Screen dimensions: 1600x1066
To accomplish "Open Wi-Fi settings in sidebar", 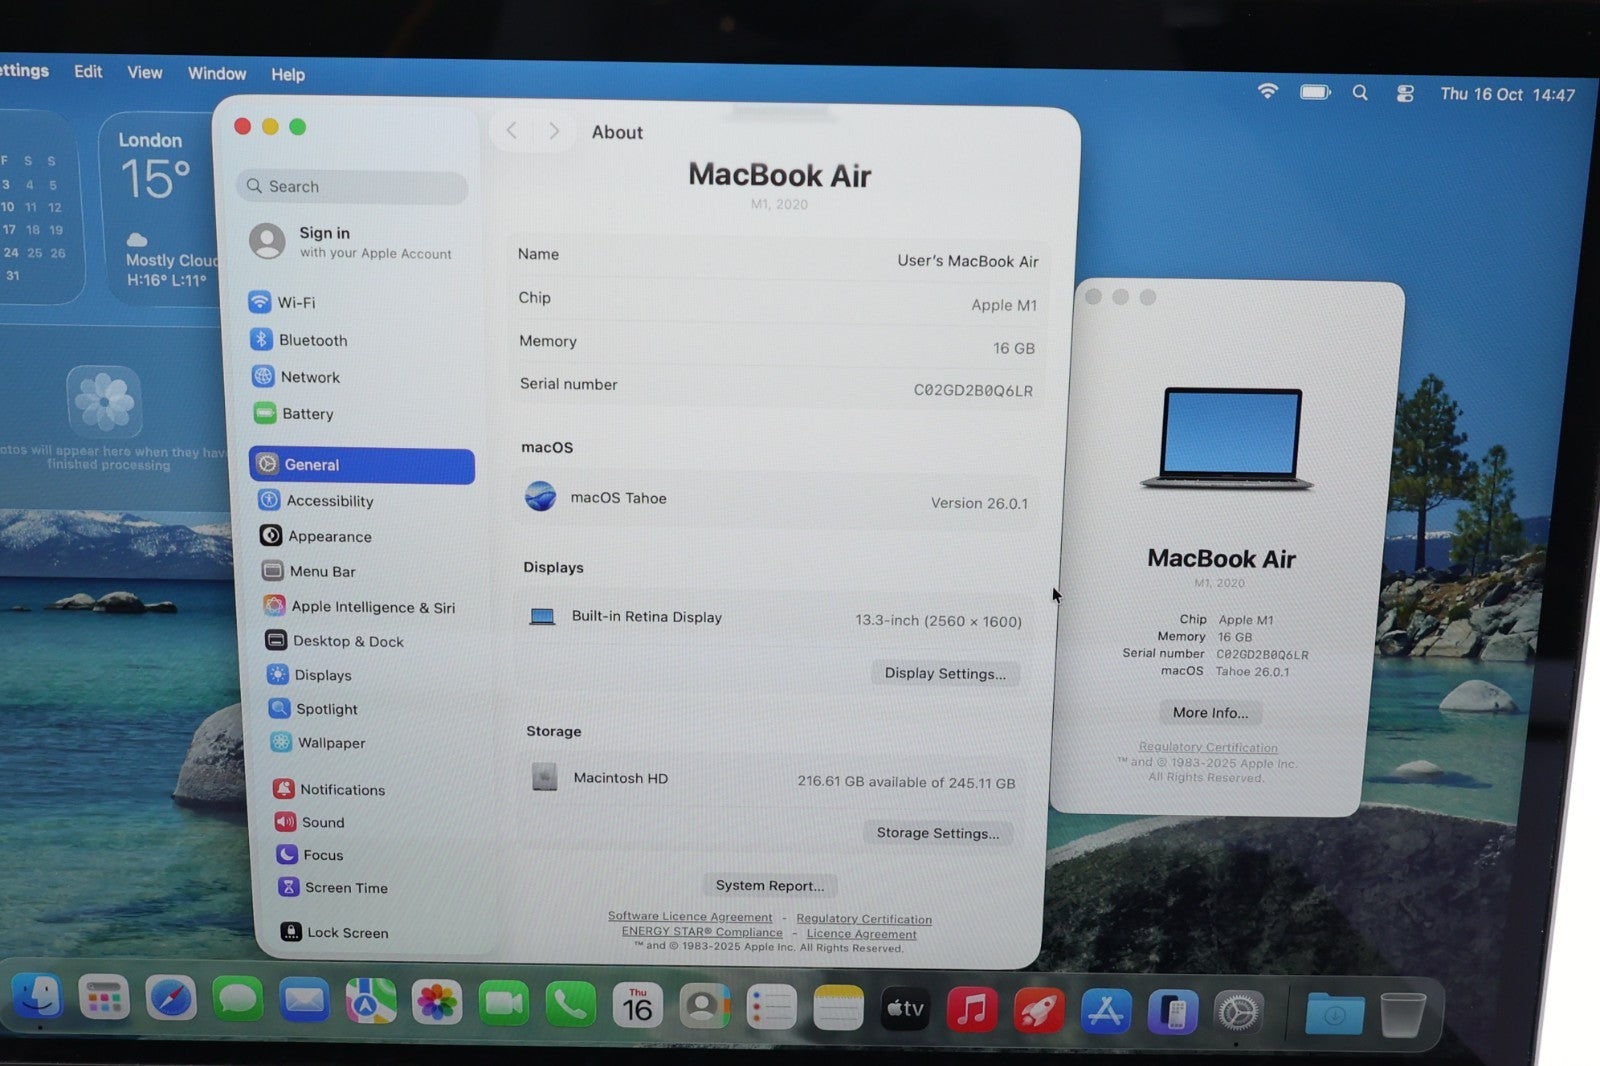I will click(295, 302).
